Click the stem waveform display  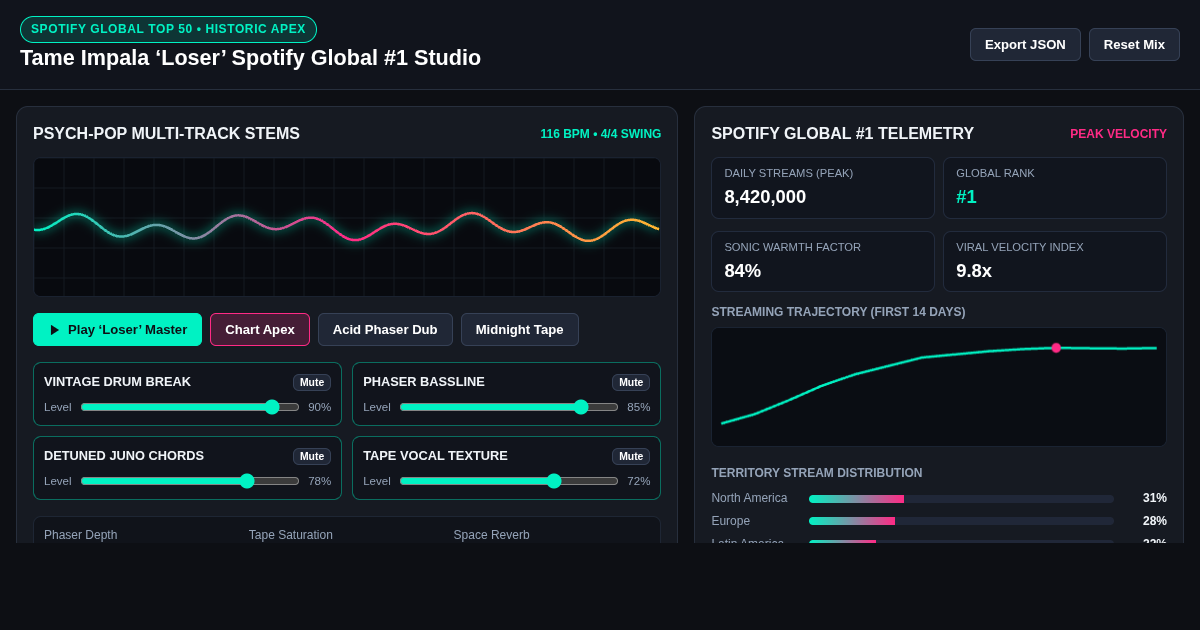click(347, 227)
